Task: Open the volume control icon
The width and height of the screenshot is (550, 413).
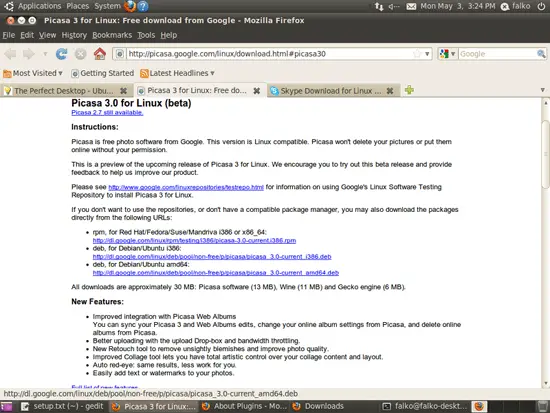Action: point(394,6)
